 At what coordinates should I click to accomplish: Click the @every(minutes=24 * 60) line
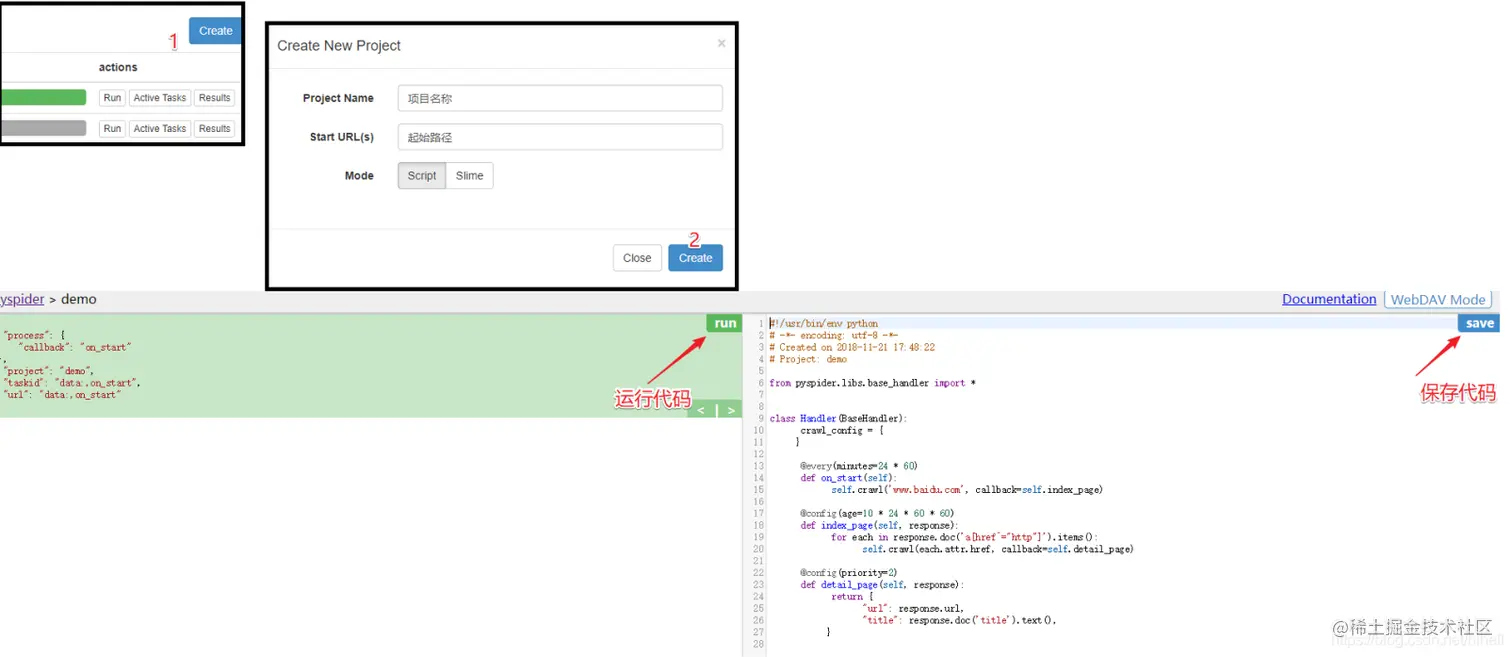tap(859, 466)
